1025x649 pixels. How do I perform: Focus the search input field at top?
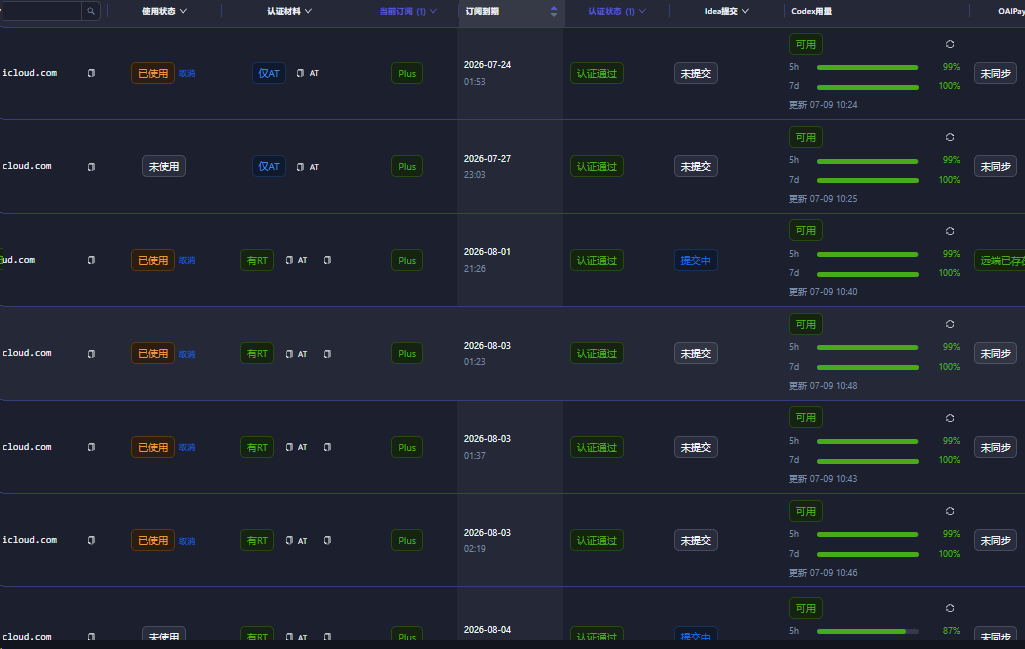[41, 11]
